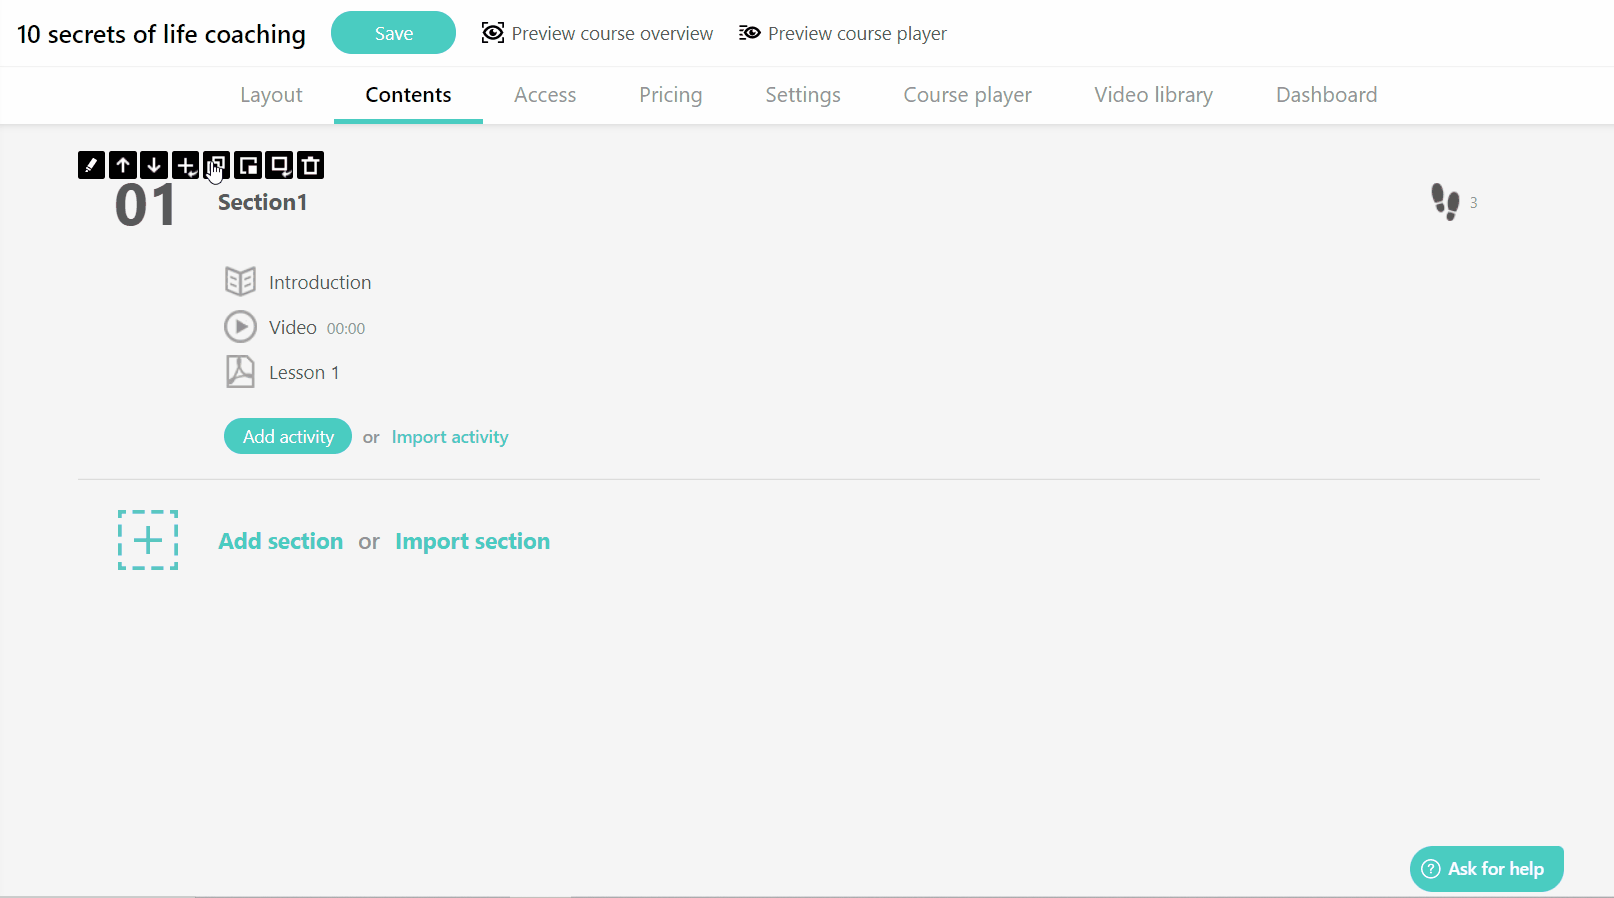Go to the Dashboard tab
Screen dimensions: 1614x898
pos(1327,95)
